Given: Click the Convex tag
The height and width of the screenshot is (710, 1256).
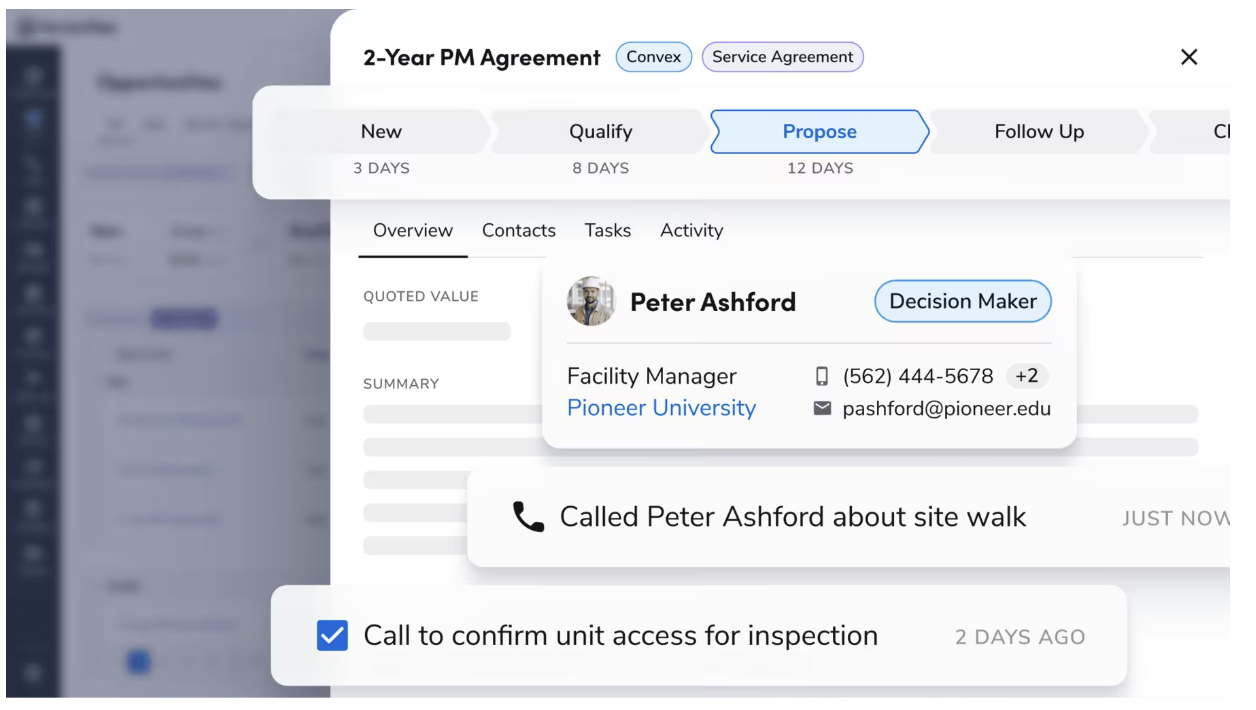Looking at the screenshot, I should tap(654, 57).
